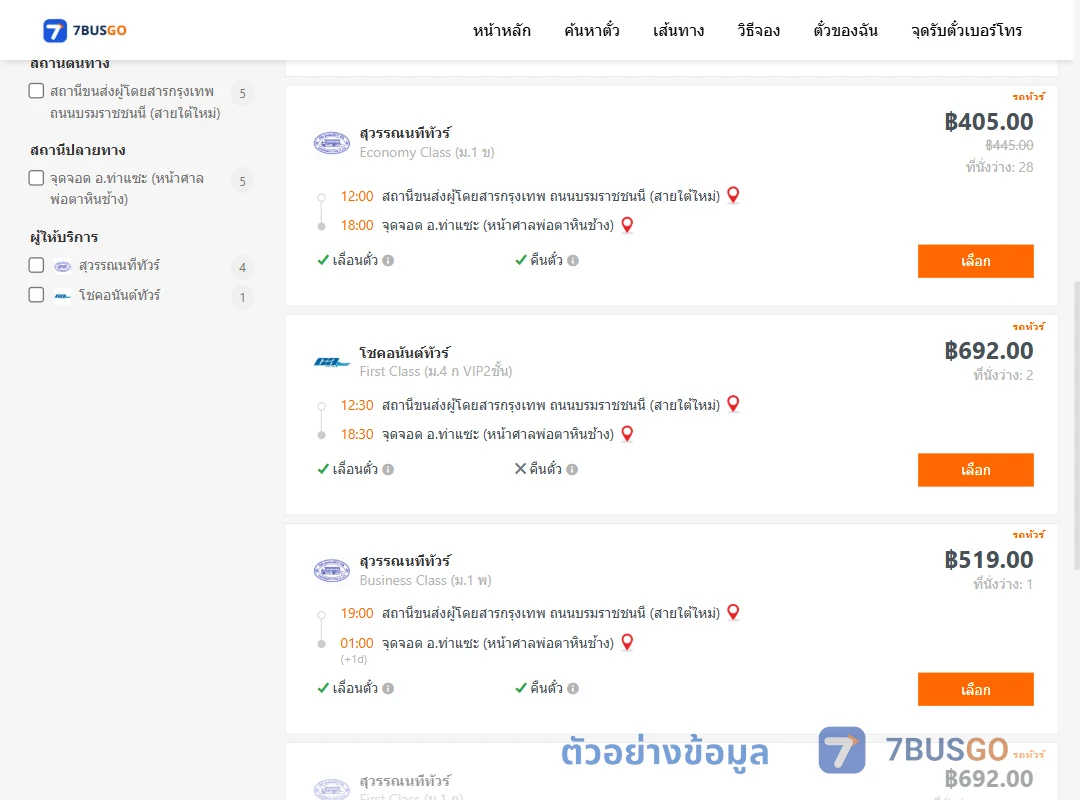Viewport: 1080px width, 800px height.
Task: Filter by operator สุวรรณนทีทัวร์ checkbox
Action: coord(37,265)
